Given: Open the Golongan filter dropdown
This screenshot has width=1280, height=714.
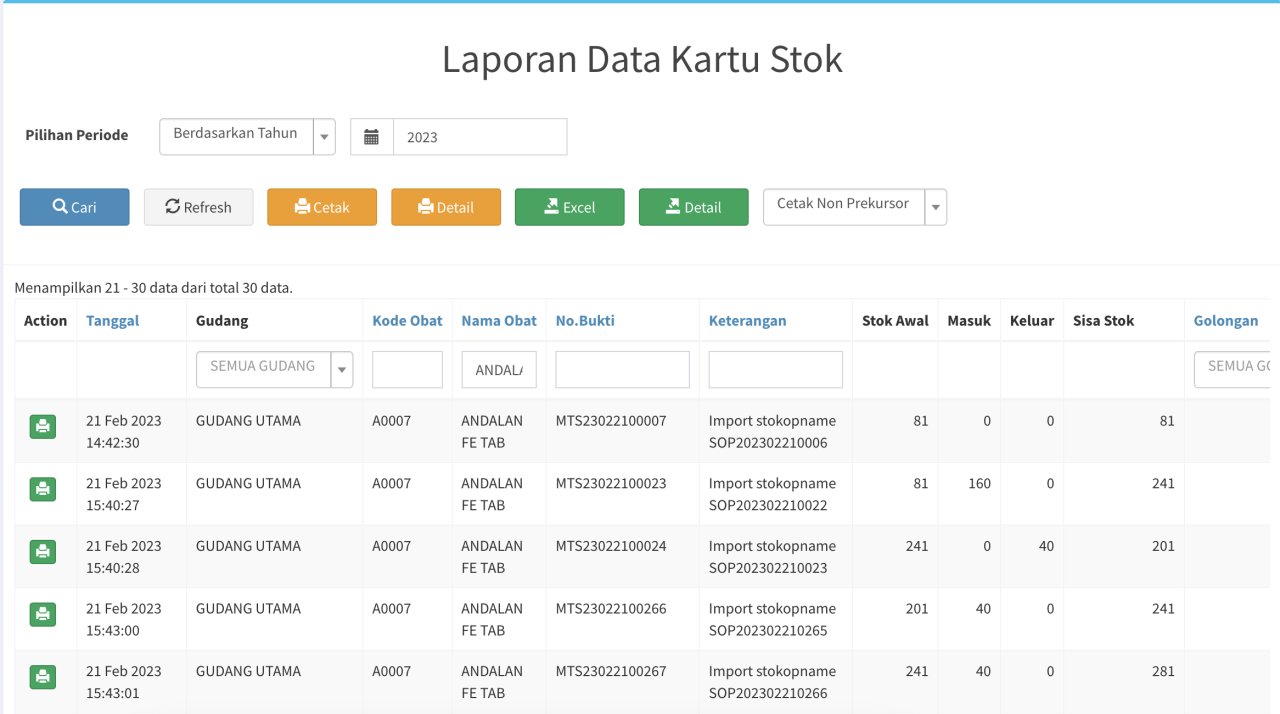Looking at the screenshot, I should 1234,369.
